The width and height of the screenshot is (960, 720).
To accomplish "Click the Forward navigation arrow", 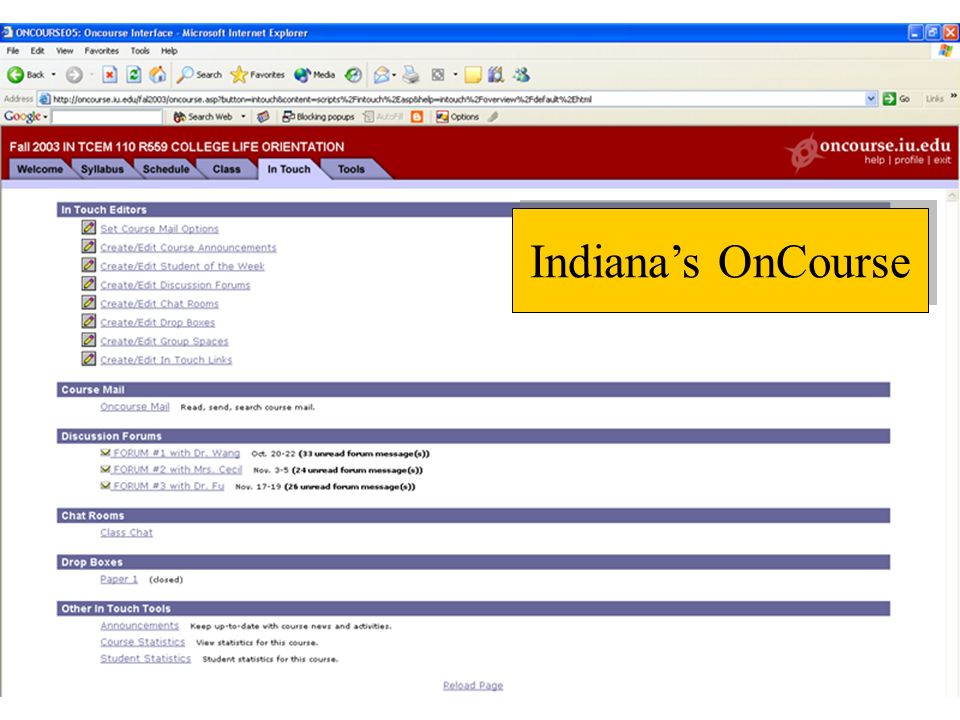I will click(x=74, y=75).
